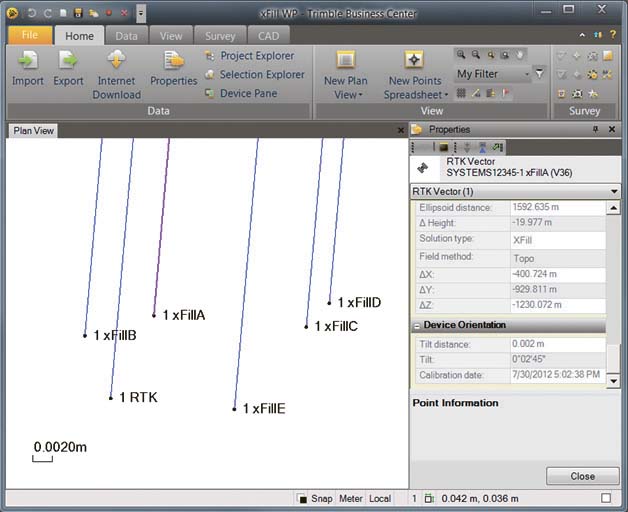Click the line/measure icon beside grid
The image size is (628, 512).
coord(476,93)
